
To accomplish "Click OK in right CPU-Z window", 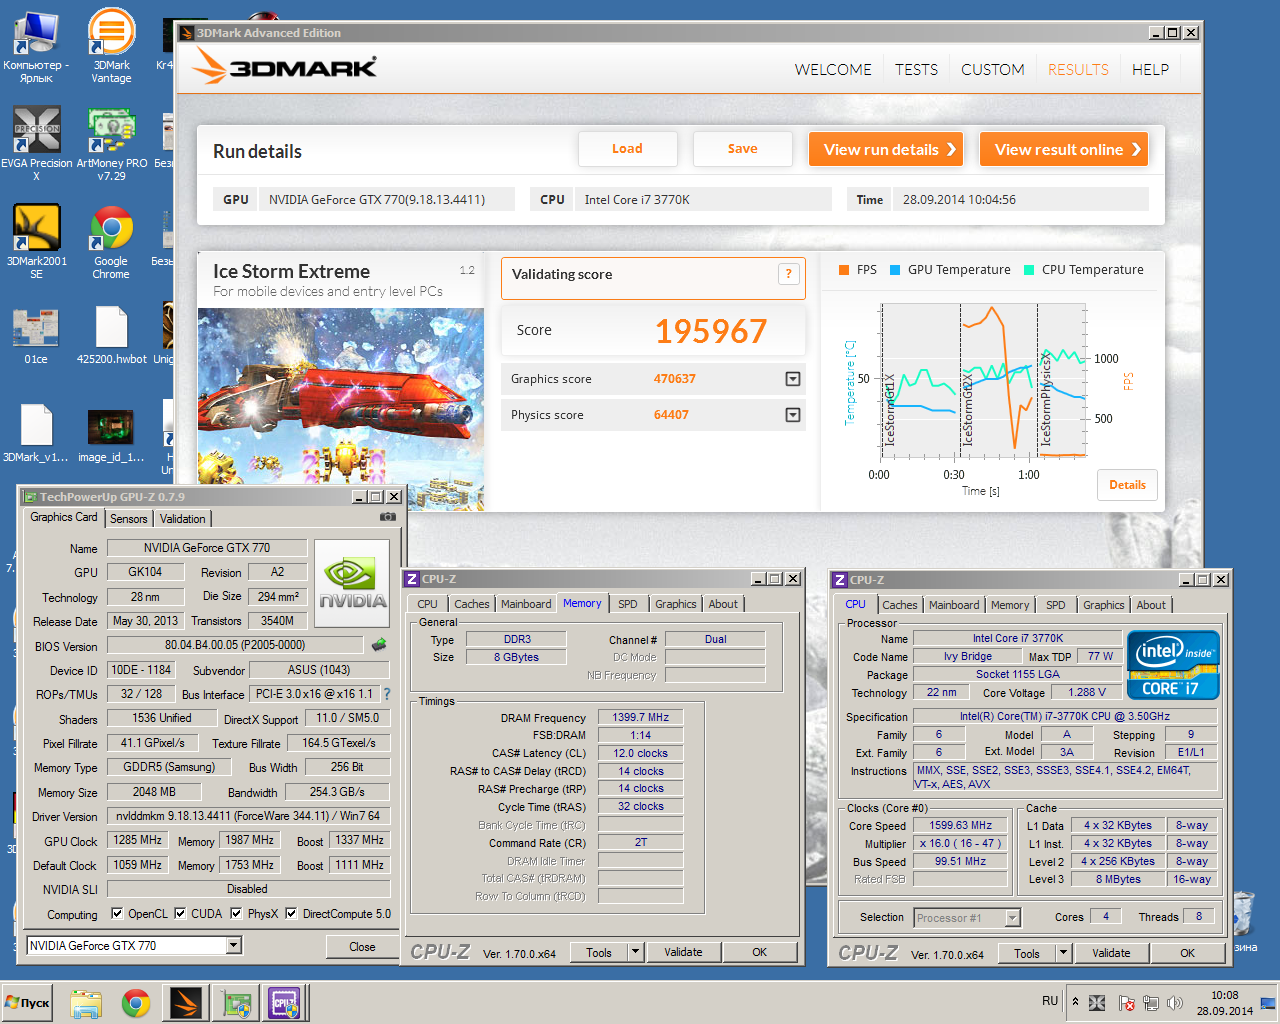I will pyautogui.click(x=1187, y=953).
